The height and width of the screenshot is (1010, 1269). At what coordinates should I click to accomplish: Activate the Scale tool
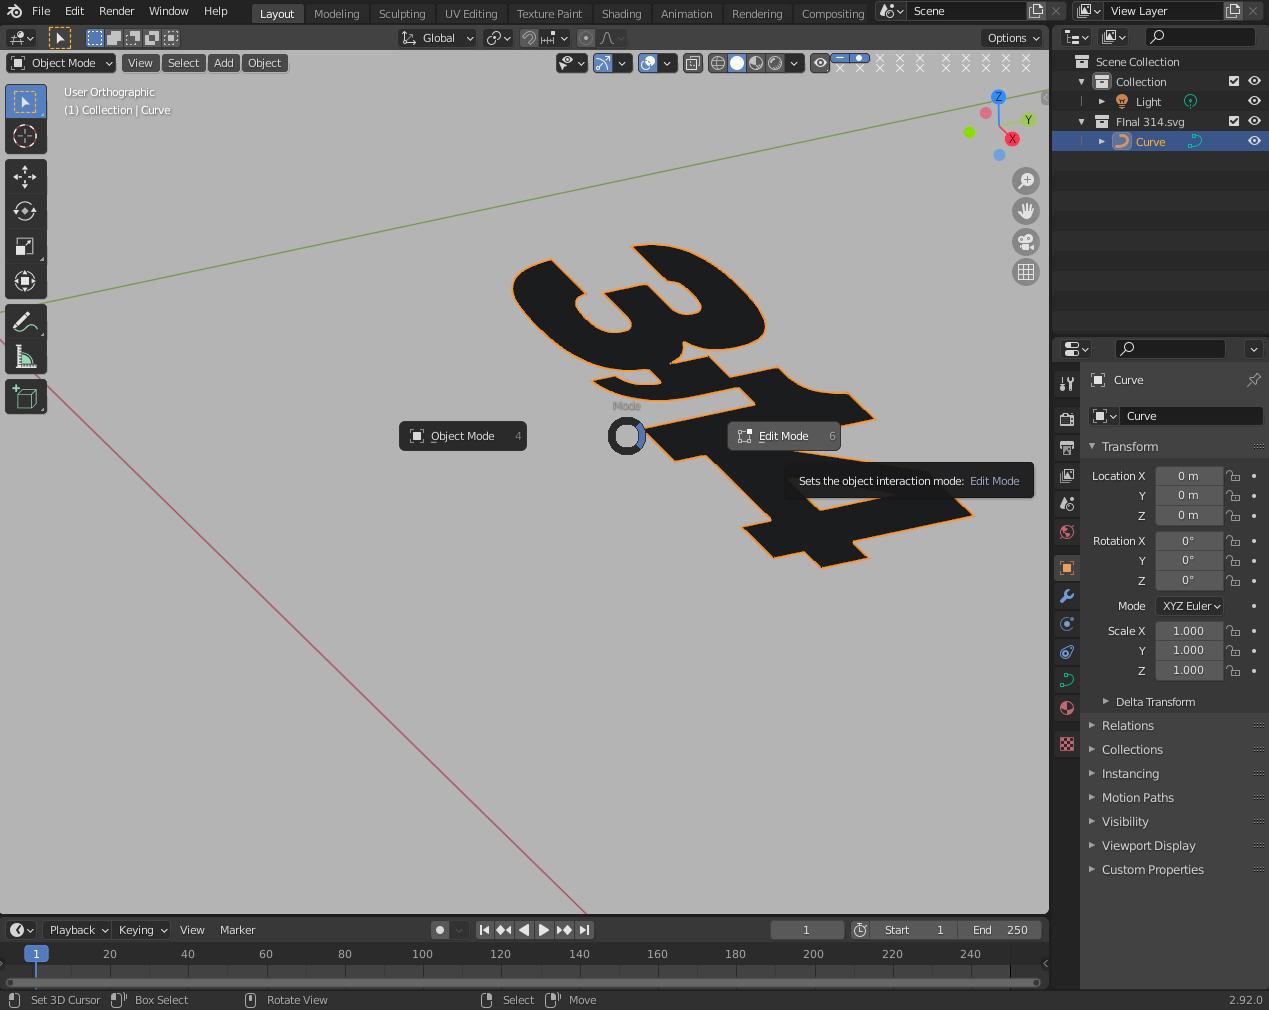tap(25, 246)
